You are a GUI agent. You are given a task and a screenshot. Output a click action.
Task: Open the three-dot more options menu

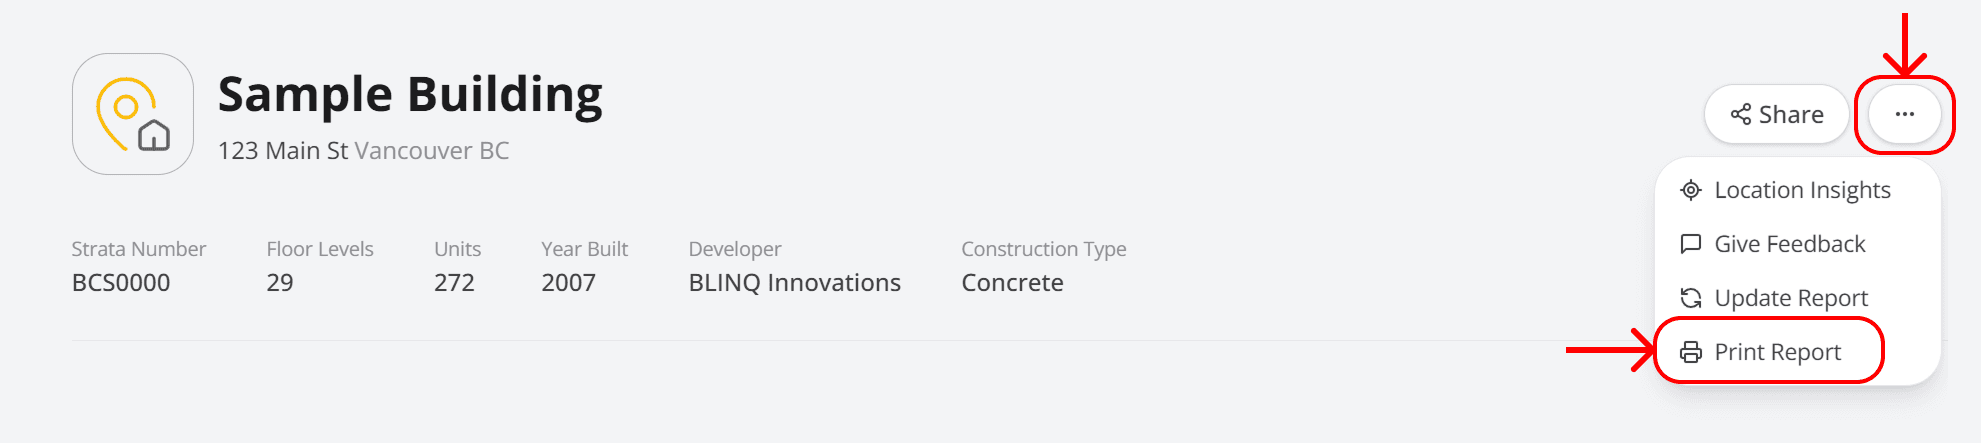(x=1904, y=114)
